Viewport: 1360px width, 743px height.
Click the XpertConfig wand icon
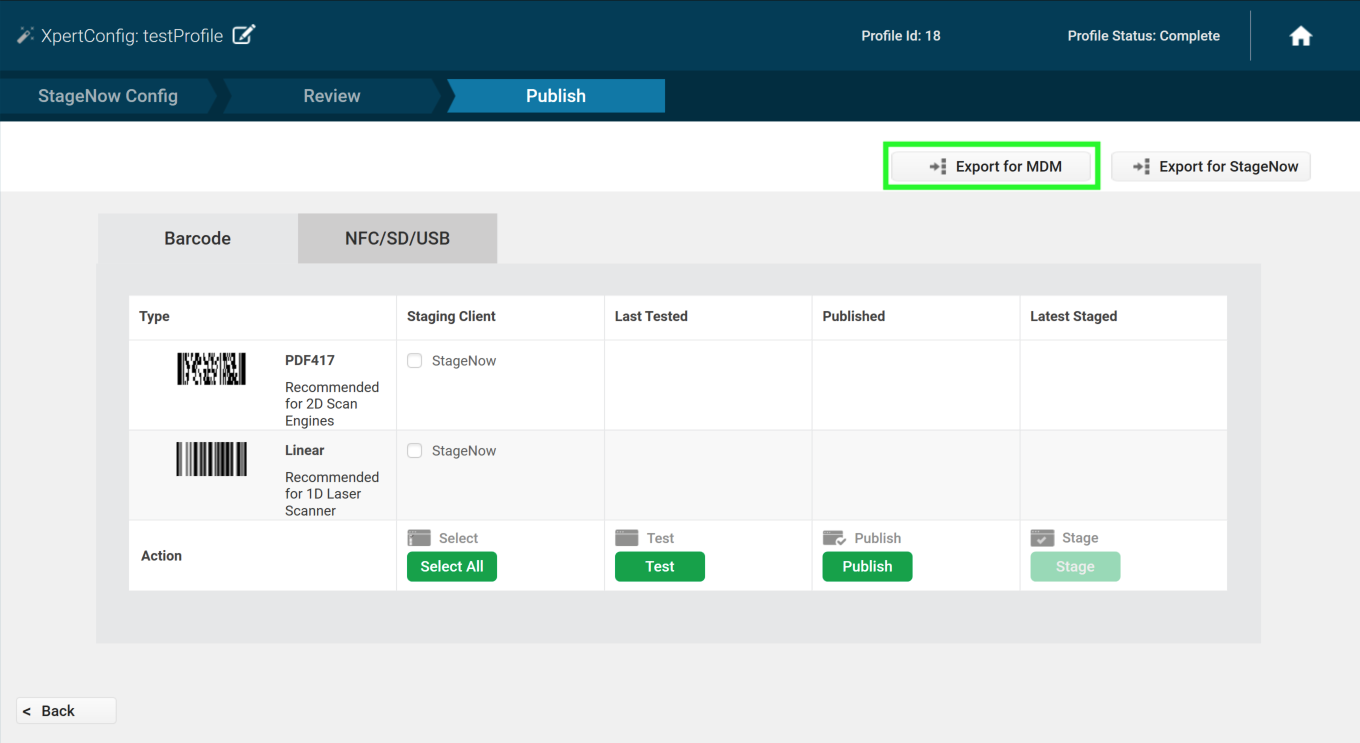(25, 35)
